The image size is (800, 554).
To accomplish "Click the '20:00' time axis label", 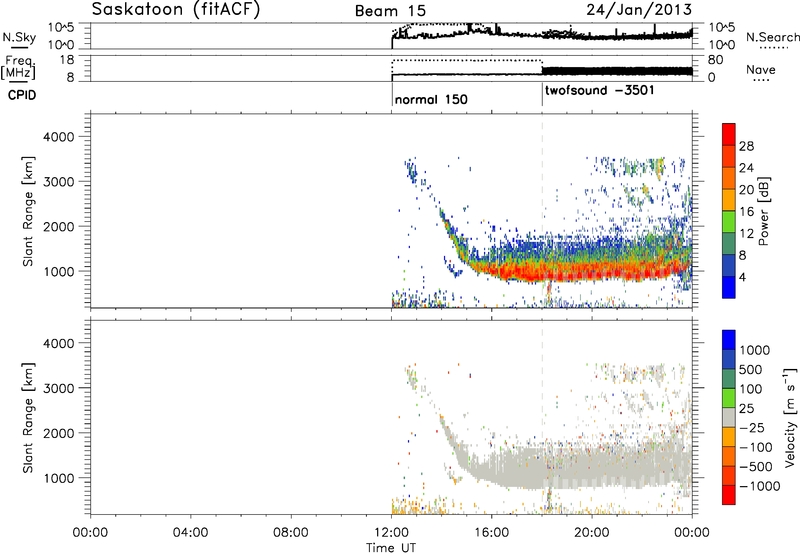I will [592, 533].
